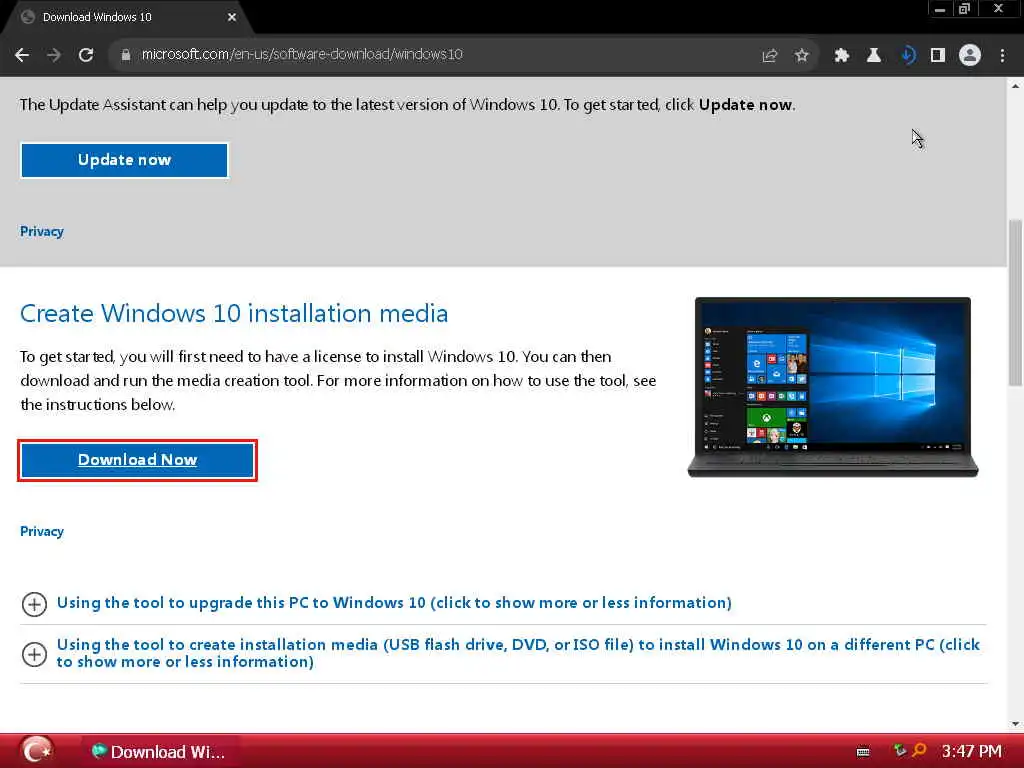1024x768 pixels.
Task: Click page scrollbar down arrow
Action: [1015, 724]
